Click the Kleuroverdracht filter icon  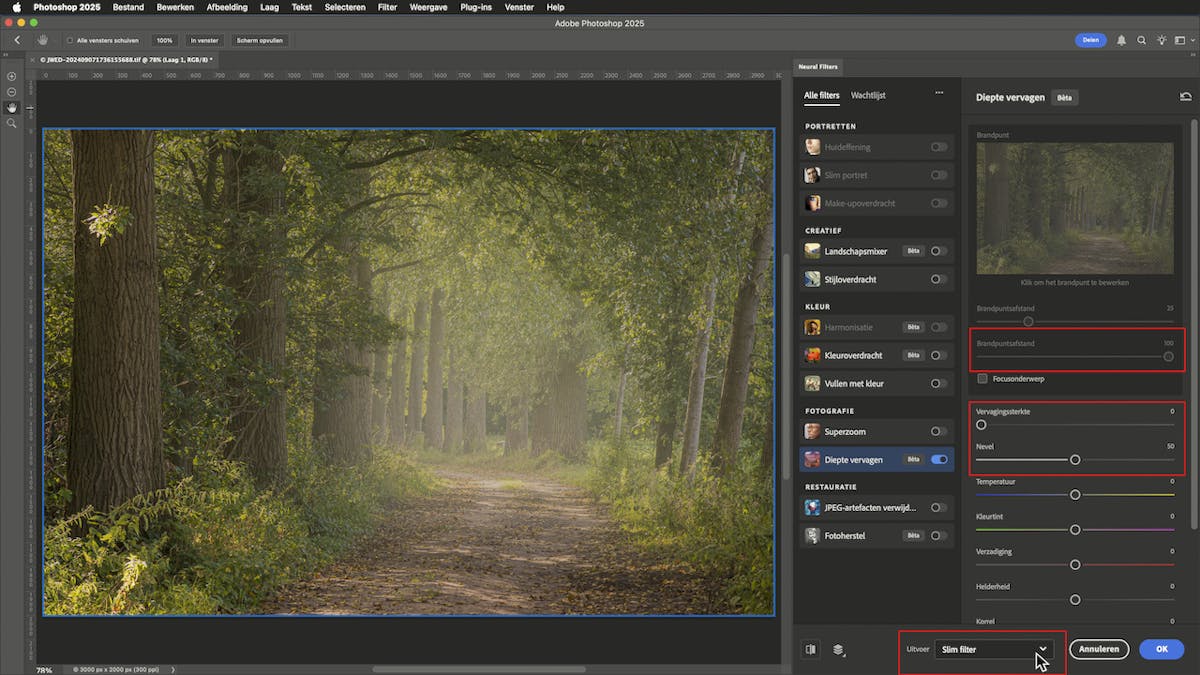pos(813,355)
